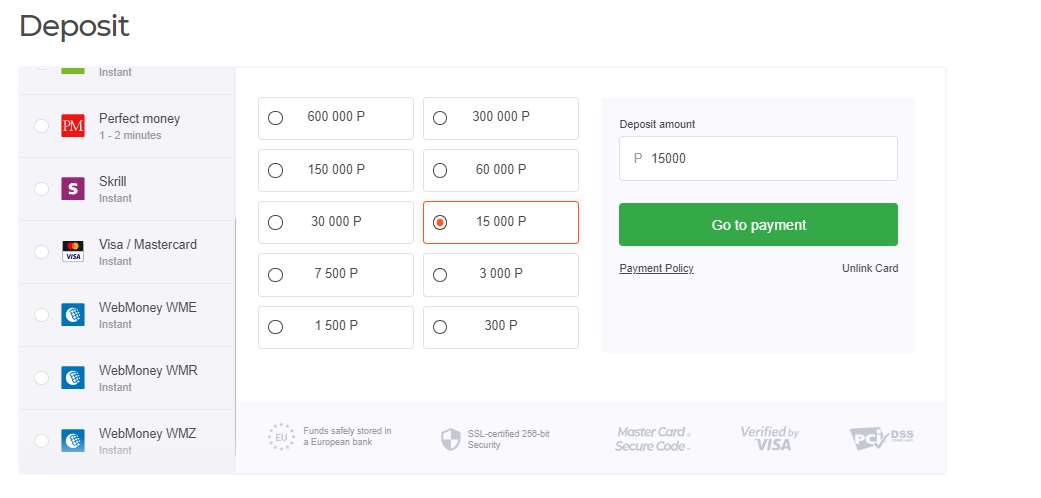1041x498 pixels.
Task: Click the WebMoney WMR globe icon
Action: [73, 377]
